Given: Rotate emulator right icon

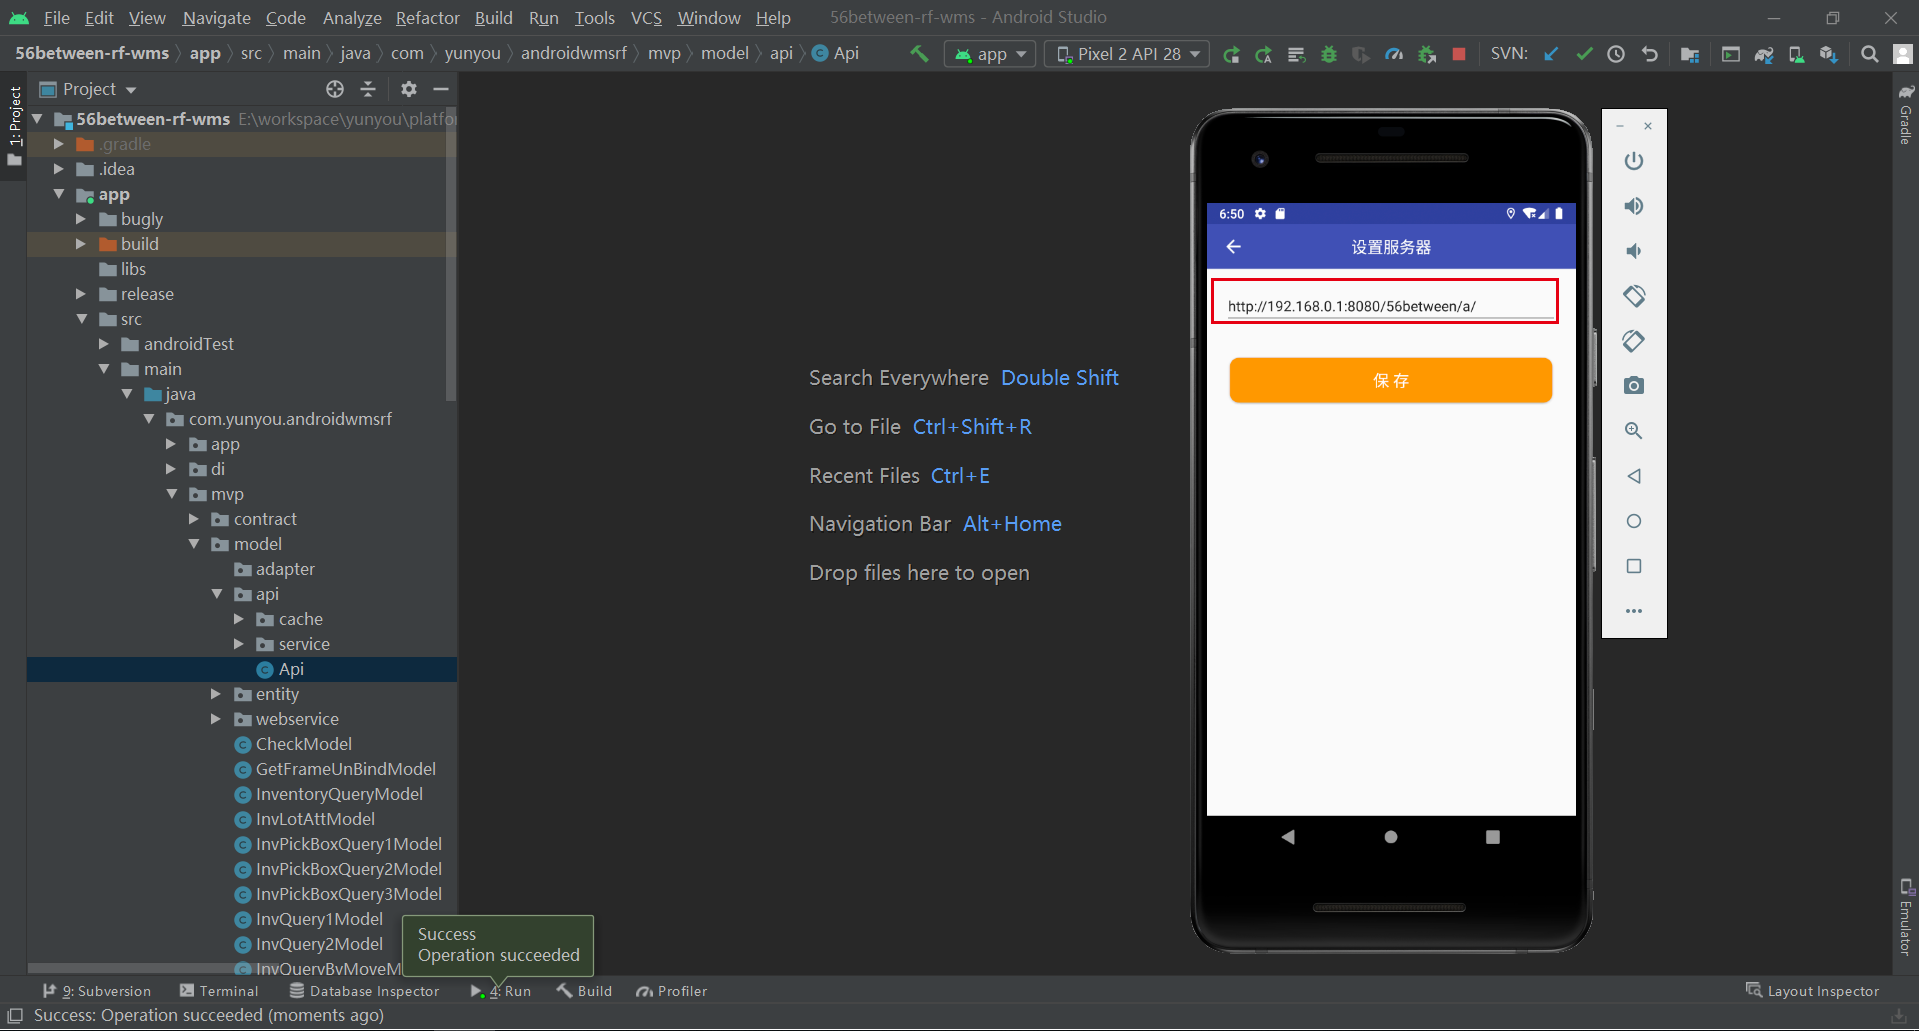Looking at the screenshot, I should click(x=1634, y=341).
